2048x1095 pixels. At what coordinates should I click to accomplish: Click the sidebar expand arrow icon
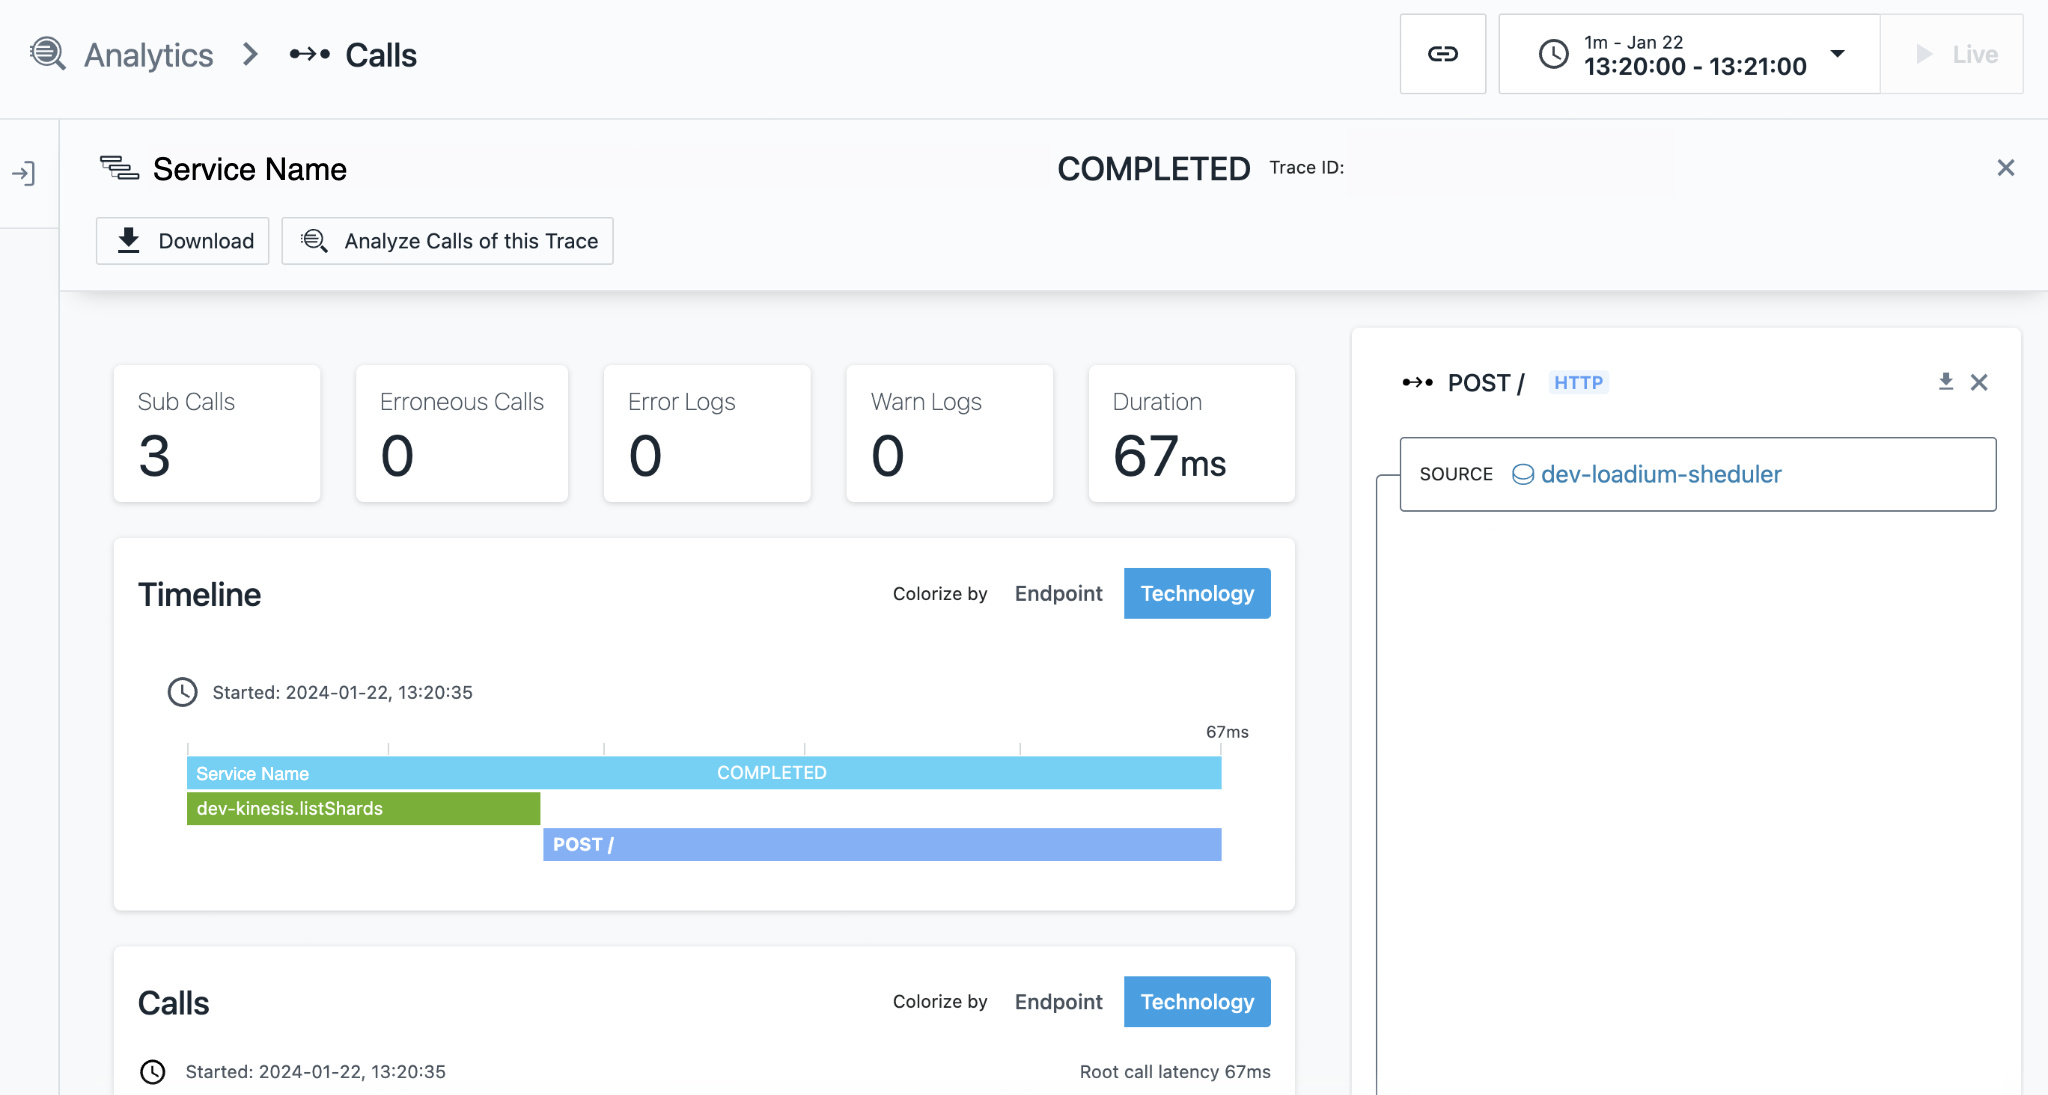point(24,174)
